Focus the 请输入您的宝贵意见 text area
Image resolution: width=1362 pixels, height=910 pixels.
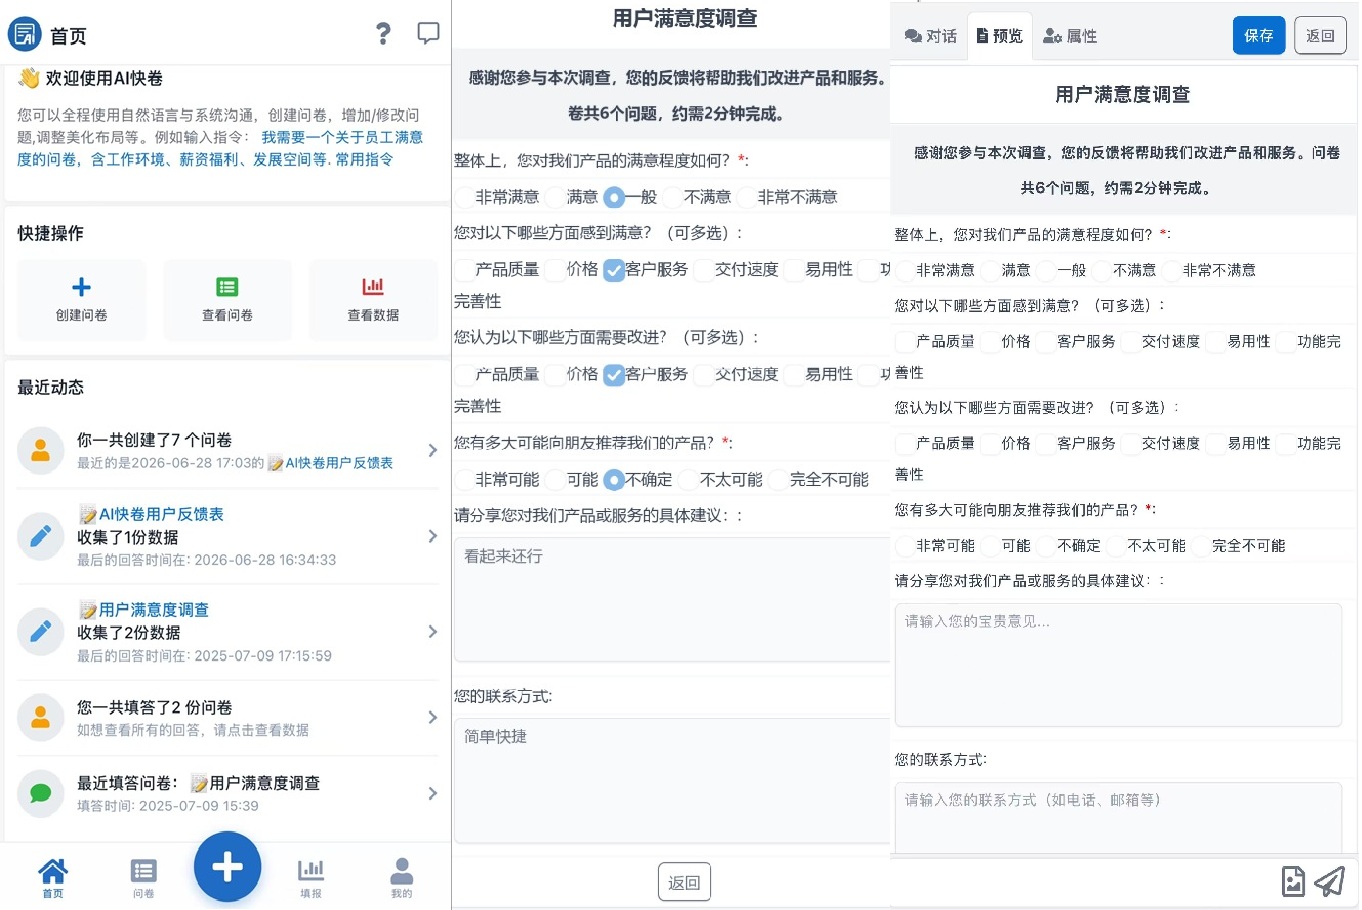(1118, 665)
